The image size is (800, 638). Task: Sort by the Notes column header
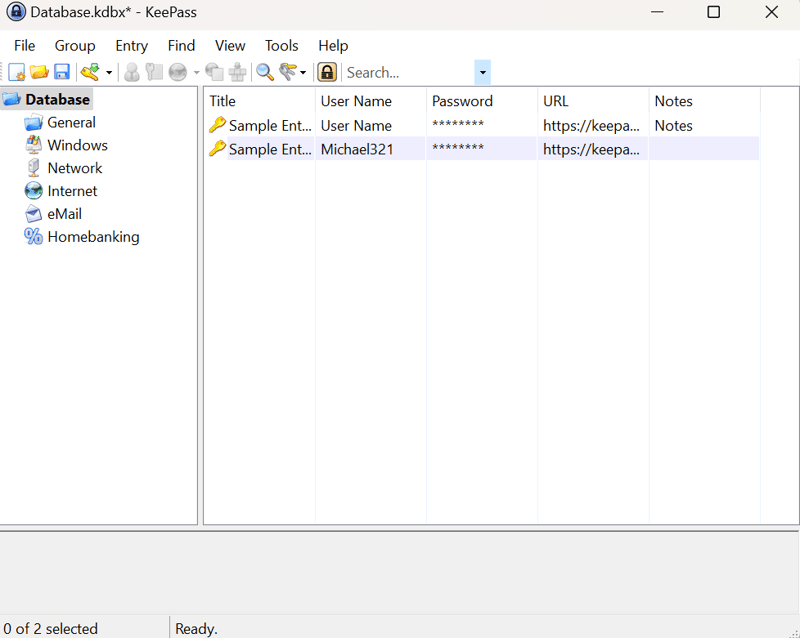pos(704,101)
